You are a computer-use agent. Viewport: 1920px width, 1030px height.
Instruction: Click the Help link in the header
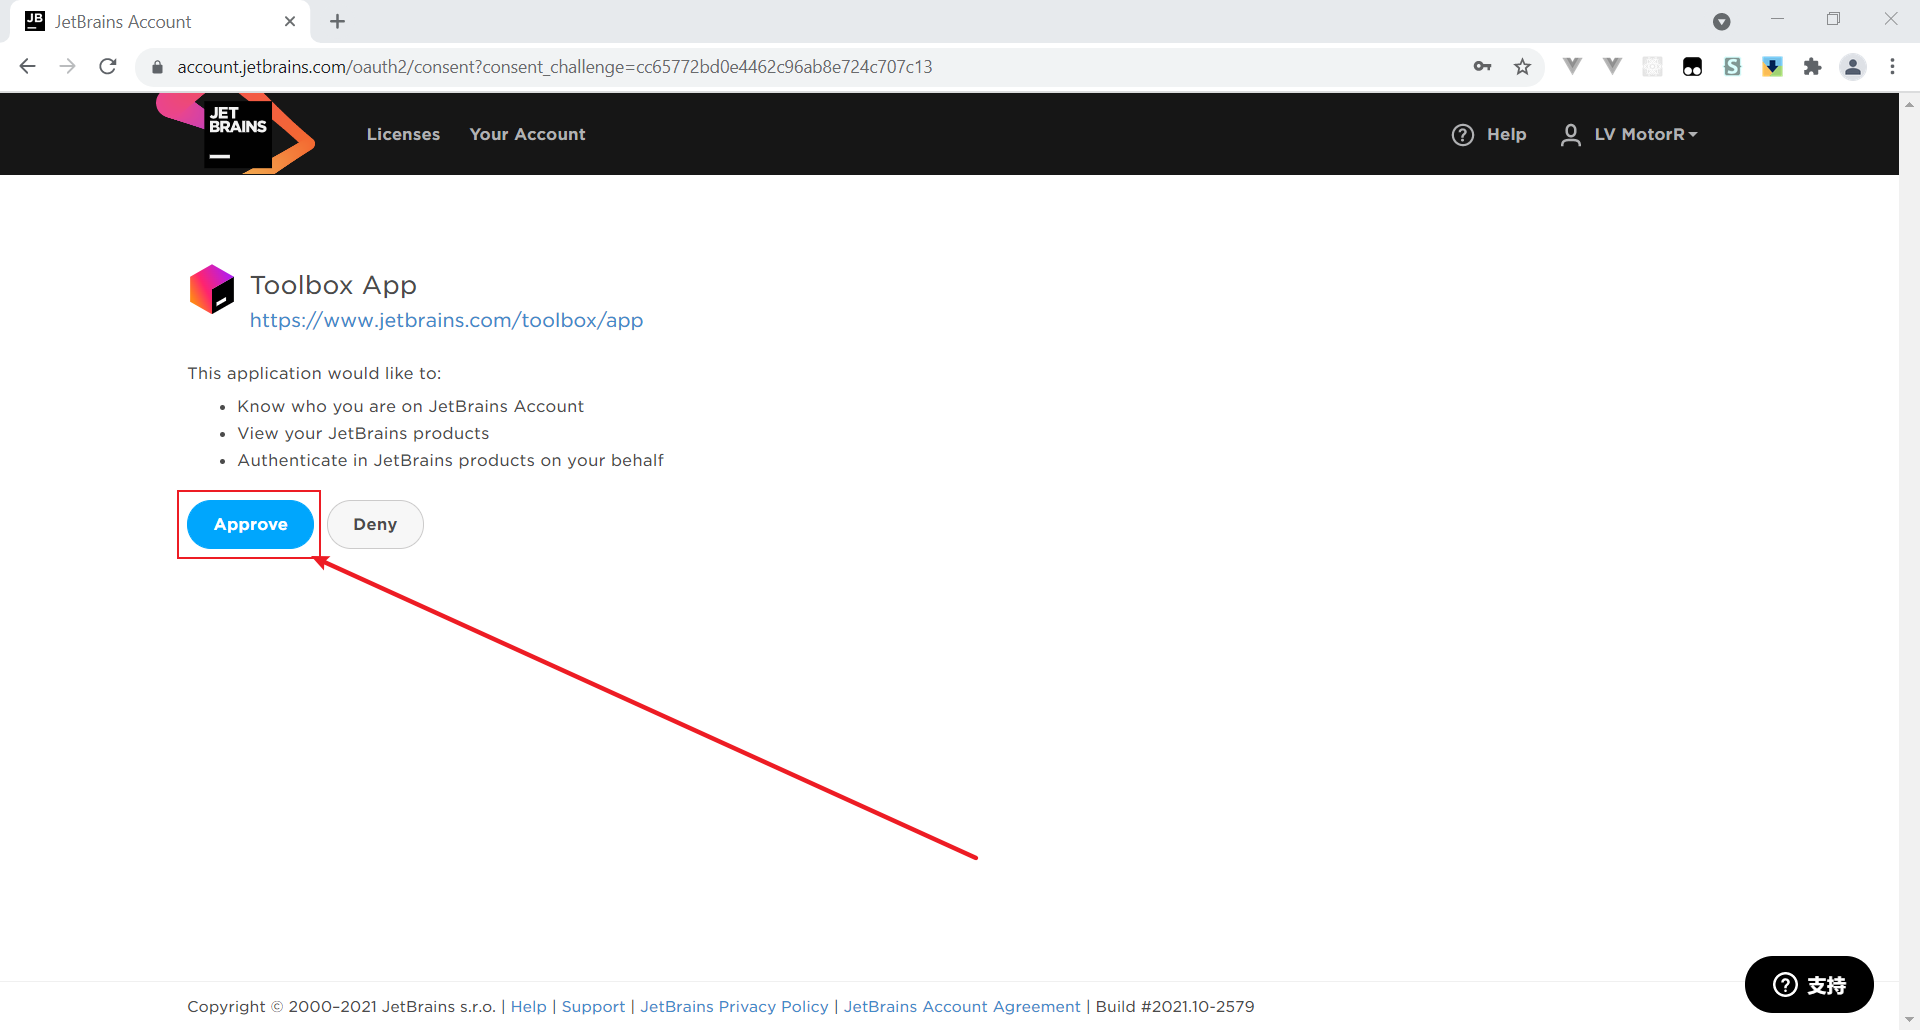1506,134
